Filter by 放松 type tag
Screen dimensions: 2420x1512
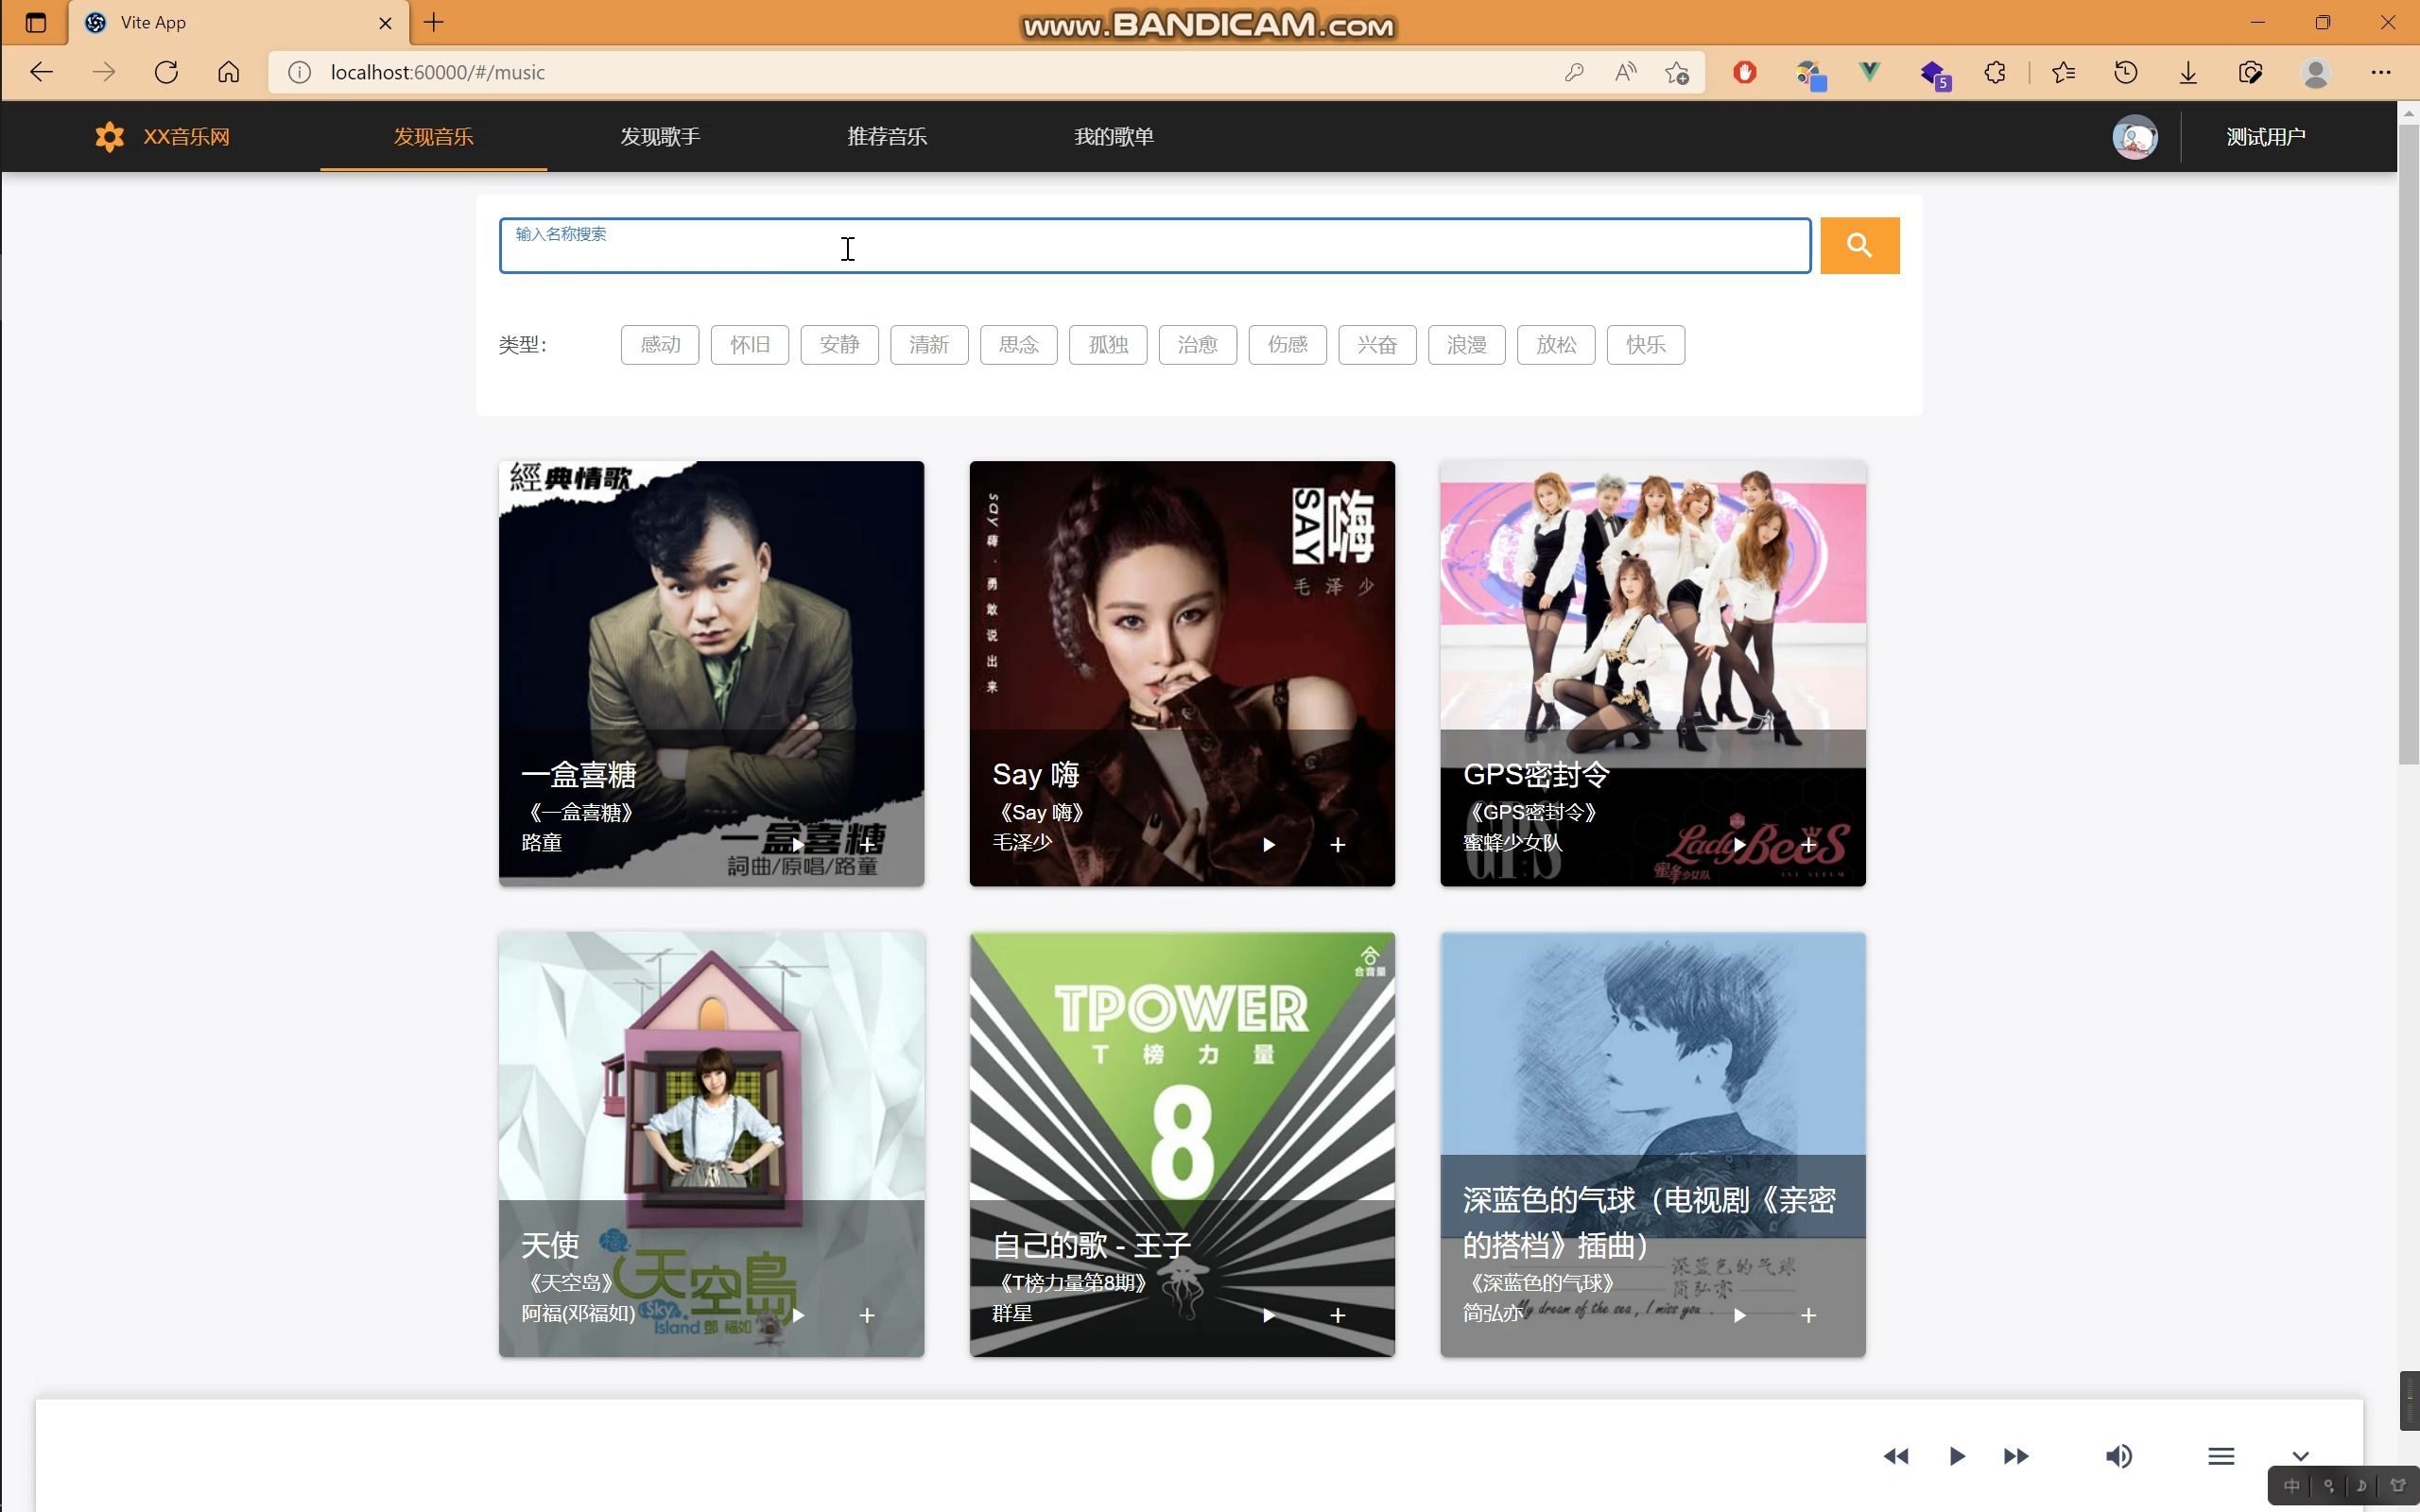coord(1556,345)
